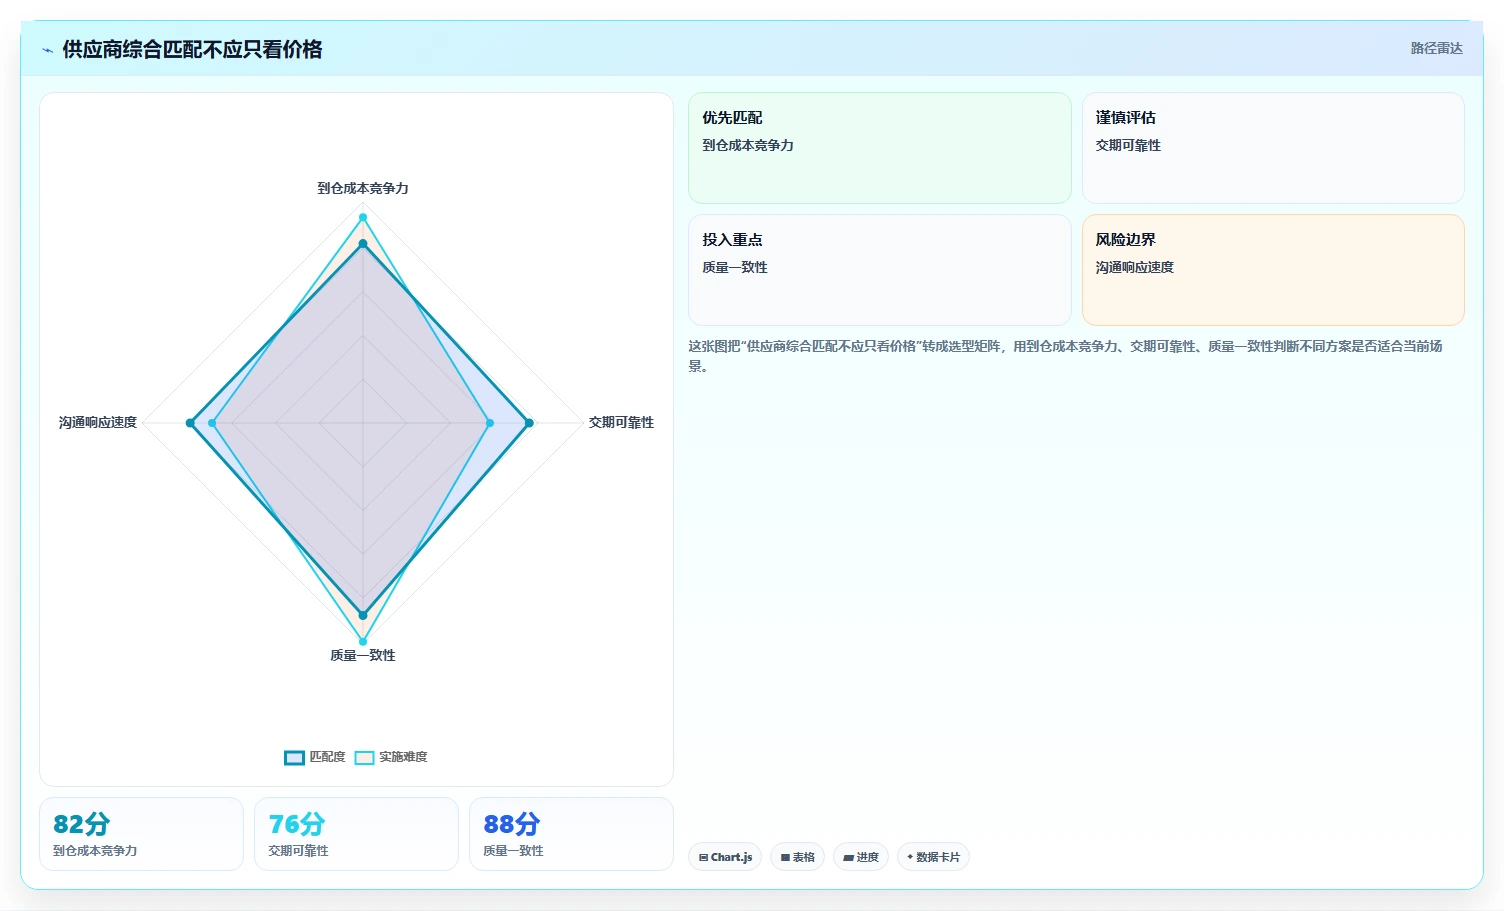This screenshot has width=1504, height=911.
Task: Click the rightmost 匹配度 data point on radar
Action: (x=529, y=423)
